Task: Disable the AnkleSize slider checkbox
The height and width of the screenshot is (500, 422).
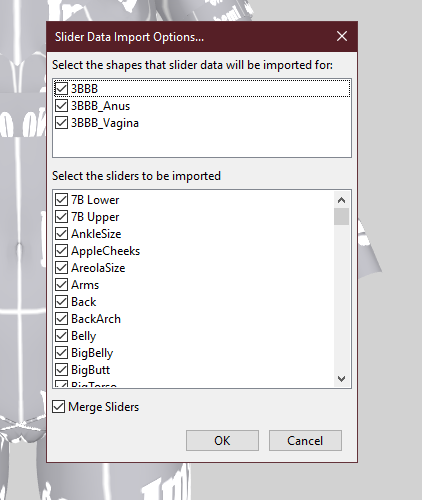Action: tap(61, 234)
